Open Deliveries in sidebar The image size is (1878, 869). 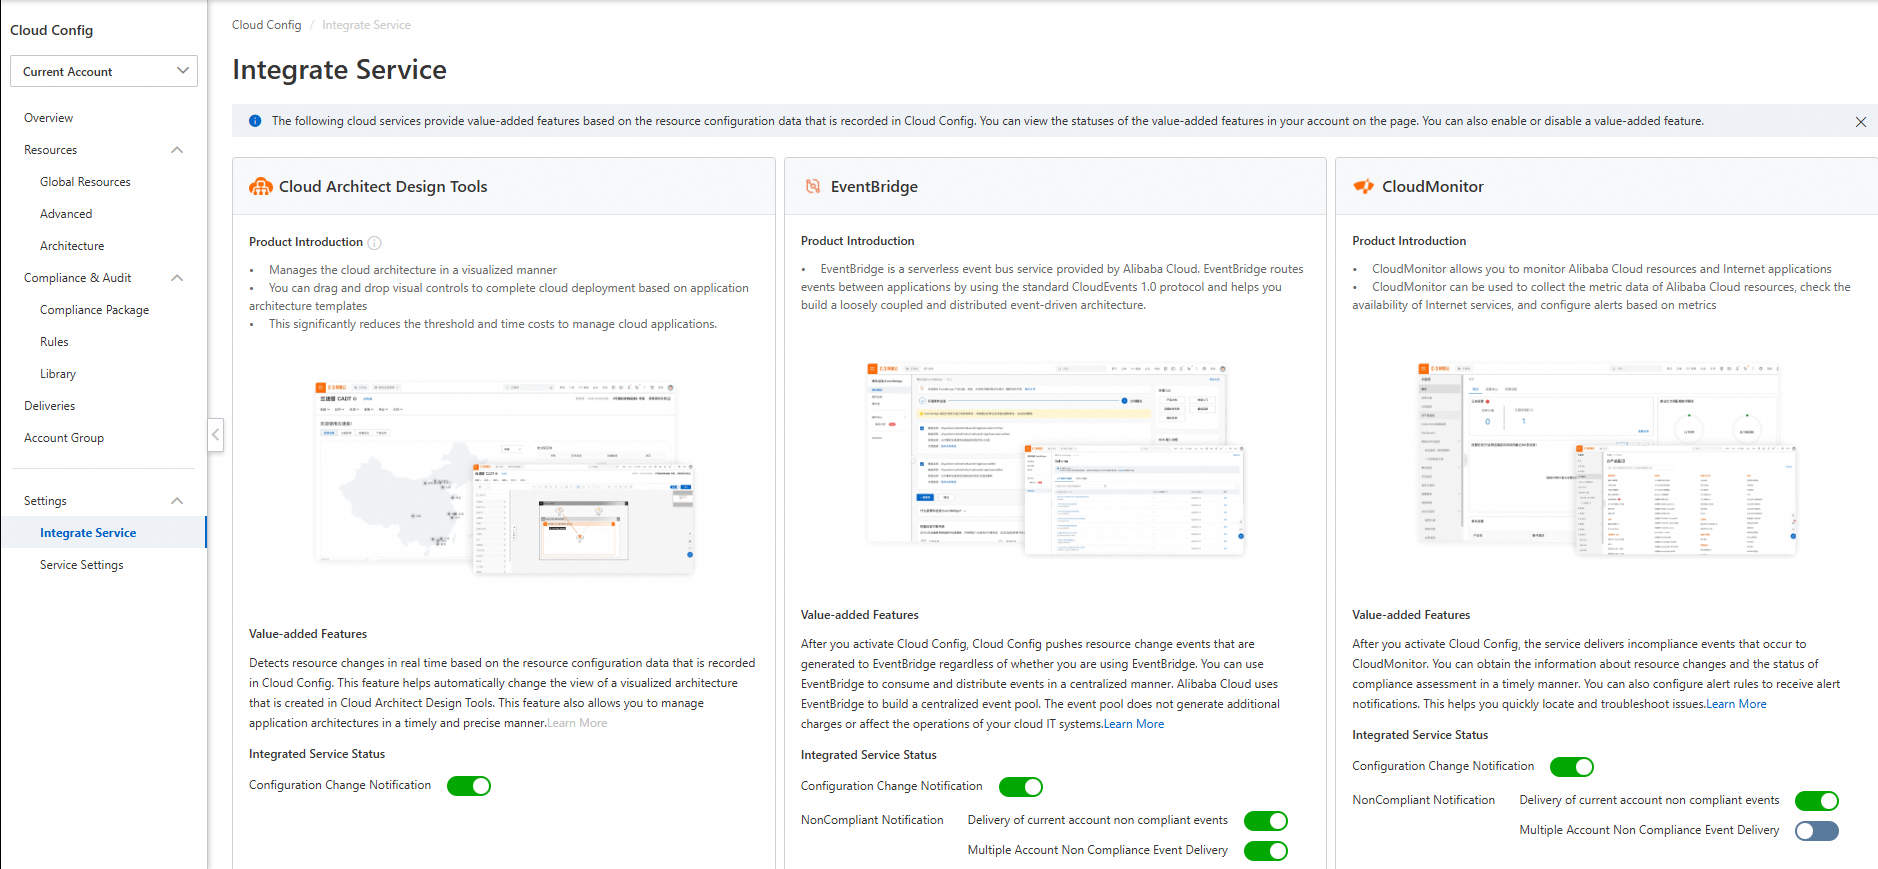50,406
